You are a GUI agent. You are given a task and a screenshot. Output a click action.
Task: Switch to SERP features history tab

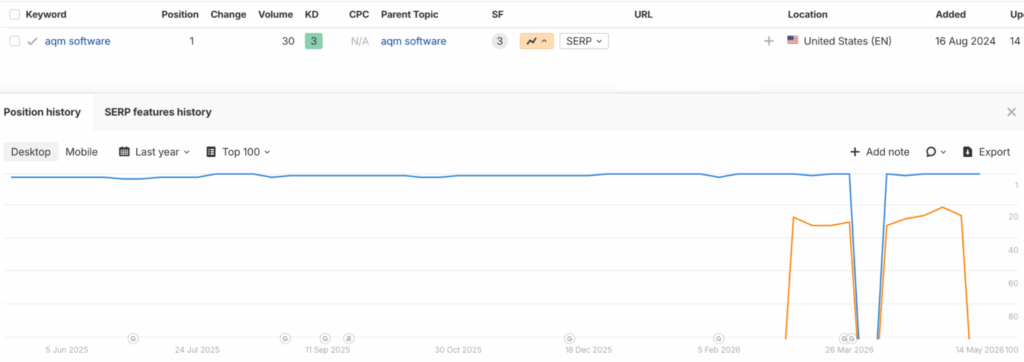[158, 112]
